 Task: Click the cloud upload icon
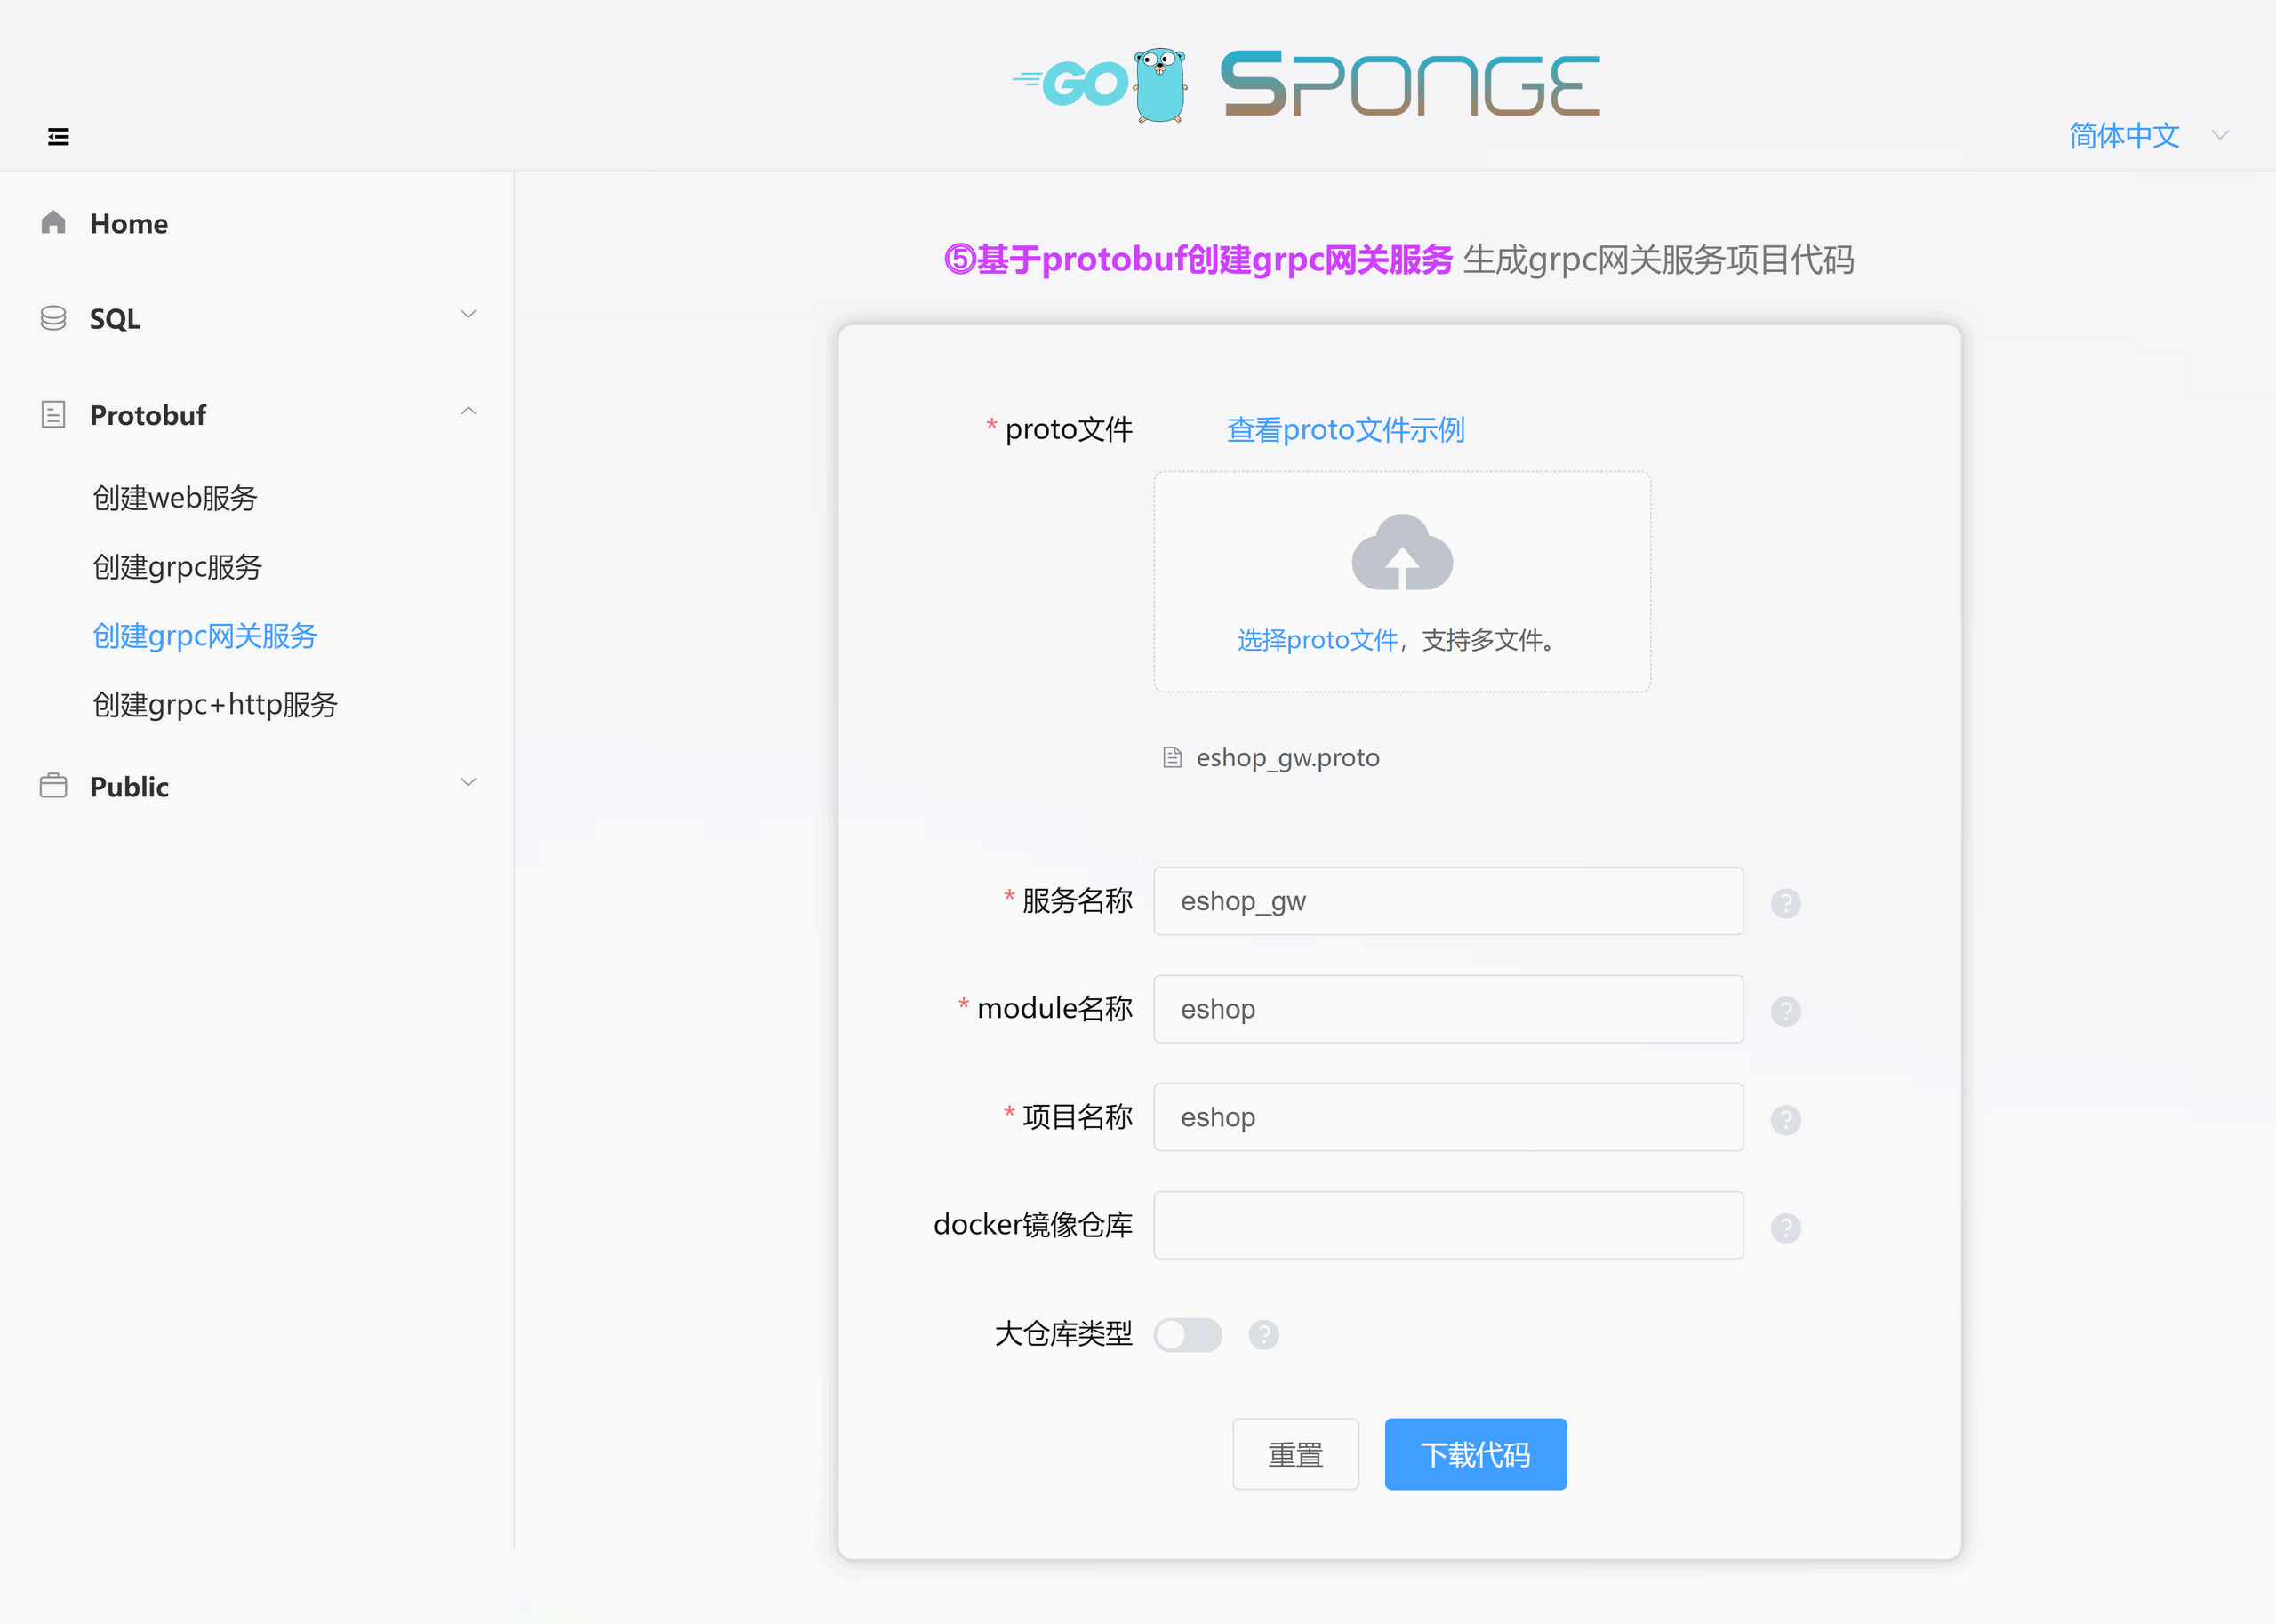[x=1401, y=553]
